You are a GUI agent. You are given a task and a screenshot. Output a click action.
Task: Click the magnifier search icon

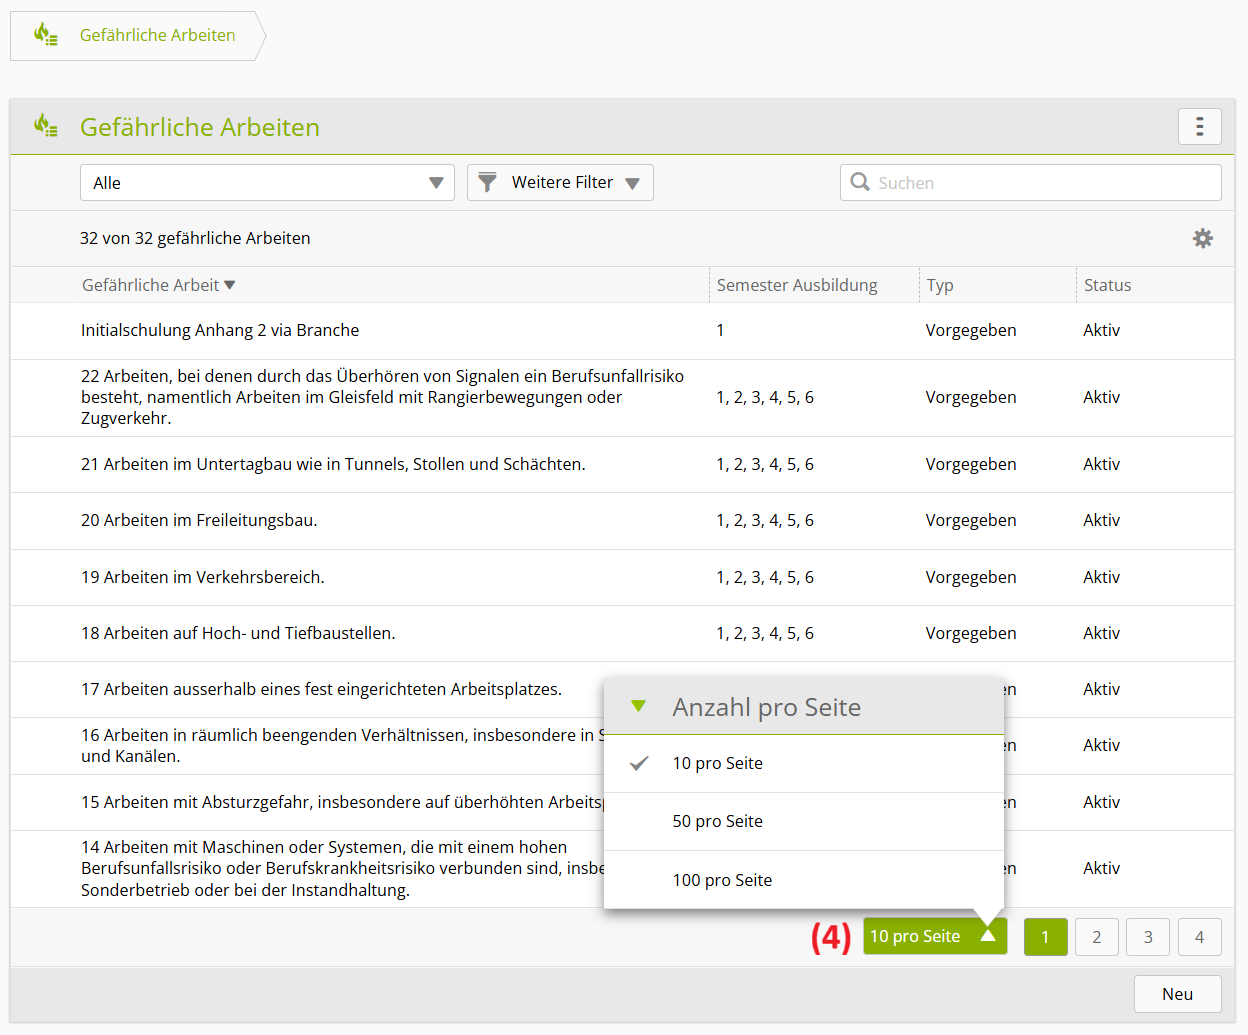859,182
